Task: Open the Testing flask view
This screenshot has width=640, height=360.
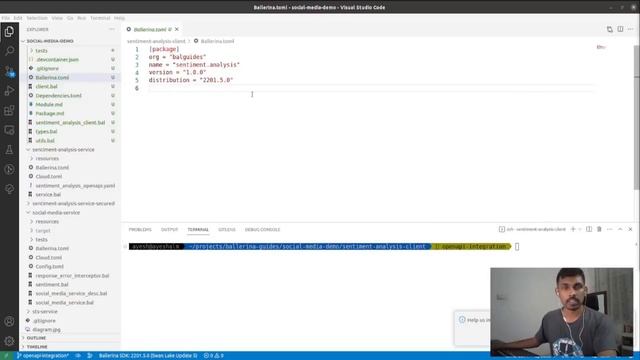Action: click(x=9, y=150)
